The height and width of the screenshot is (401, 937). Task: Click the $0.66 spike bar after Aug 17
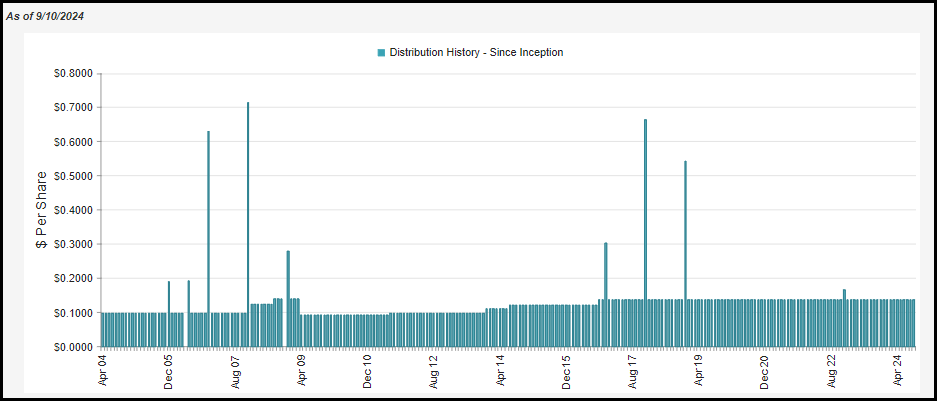click(x=645, y=233)
